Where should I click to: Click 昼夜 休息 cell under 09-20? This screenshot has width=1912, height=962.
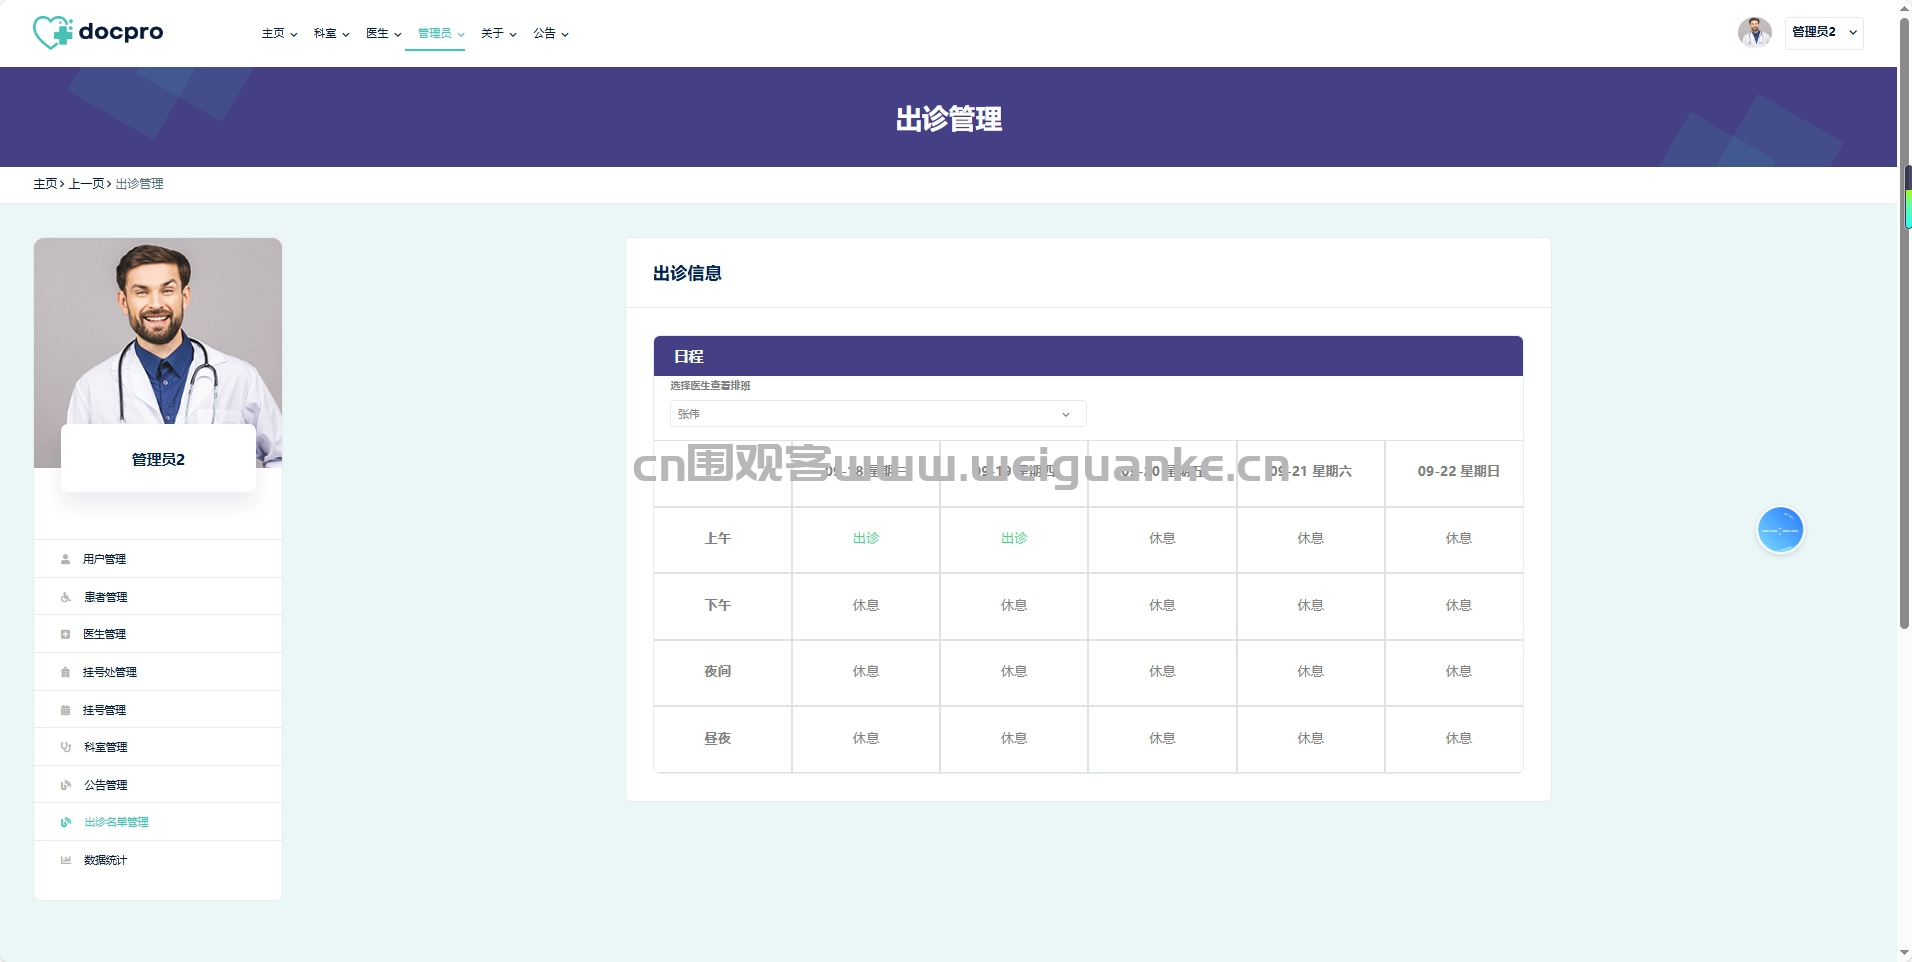click(1162, 739)
